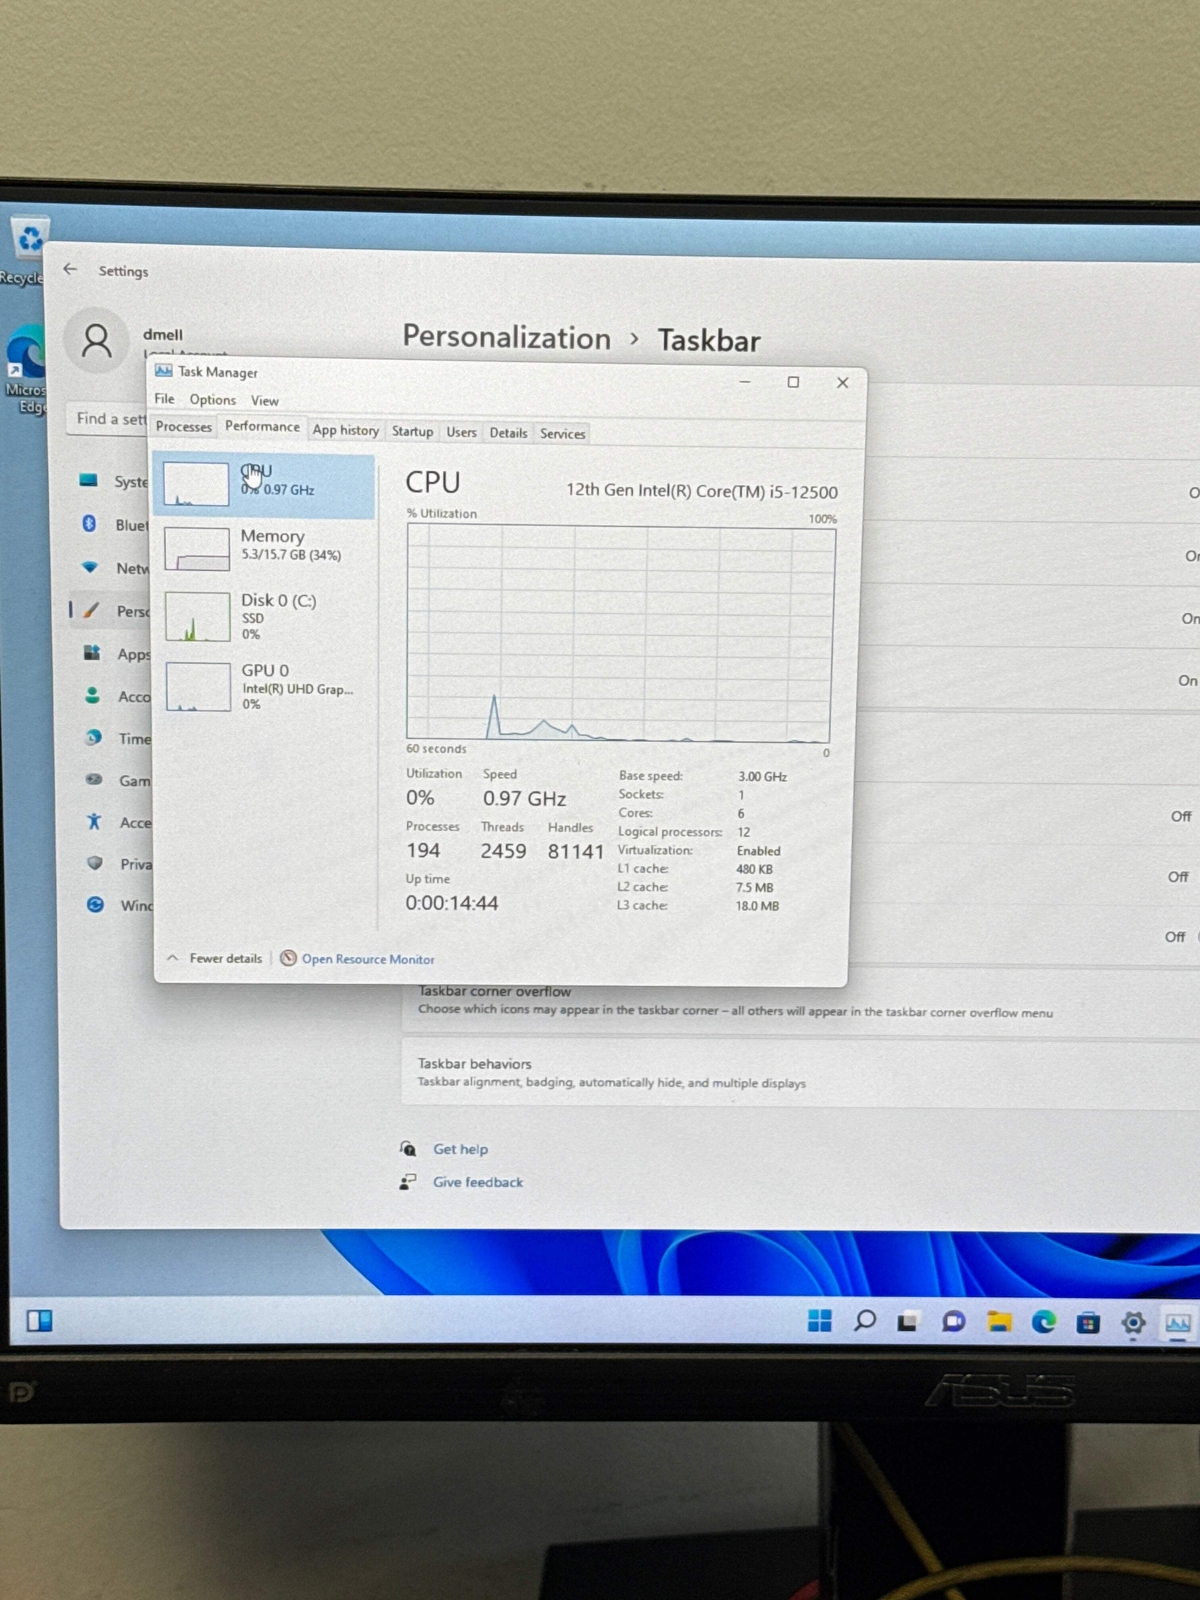The height and width of the screenshot is (1600, 1200).
Task: Click Personalization in the Settings breadcrumb
Action: [x=507, y=338]
